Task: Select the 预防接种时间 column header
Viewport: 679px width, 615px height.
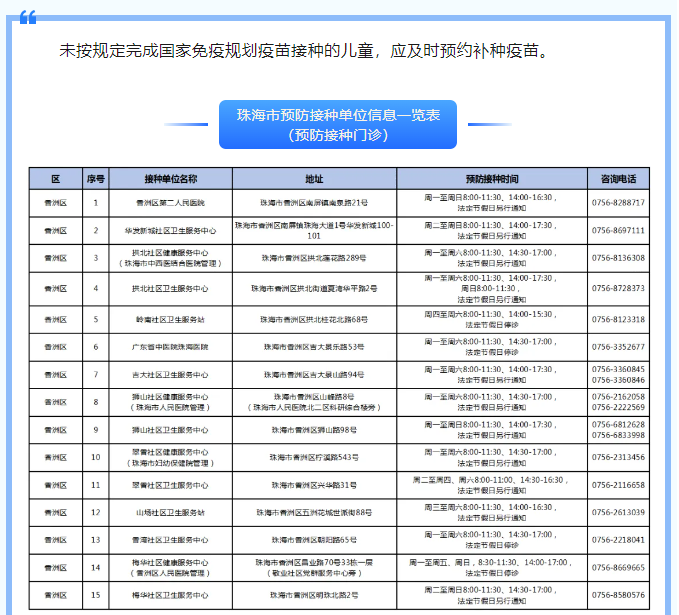Action: tap(492, 179)
